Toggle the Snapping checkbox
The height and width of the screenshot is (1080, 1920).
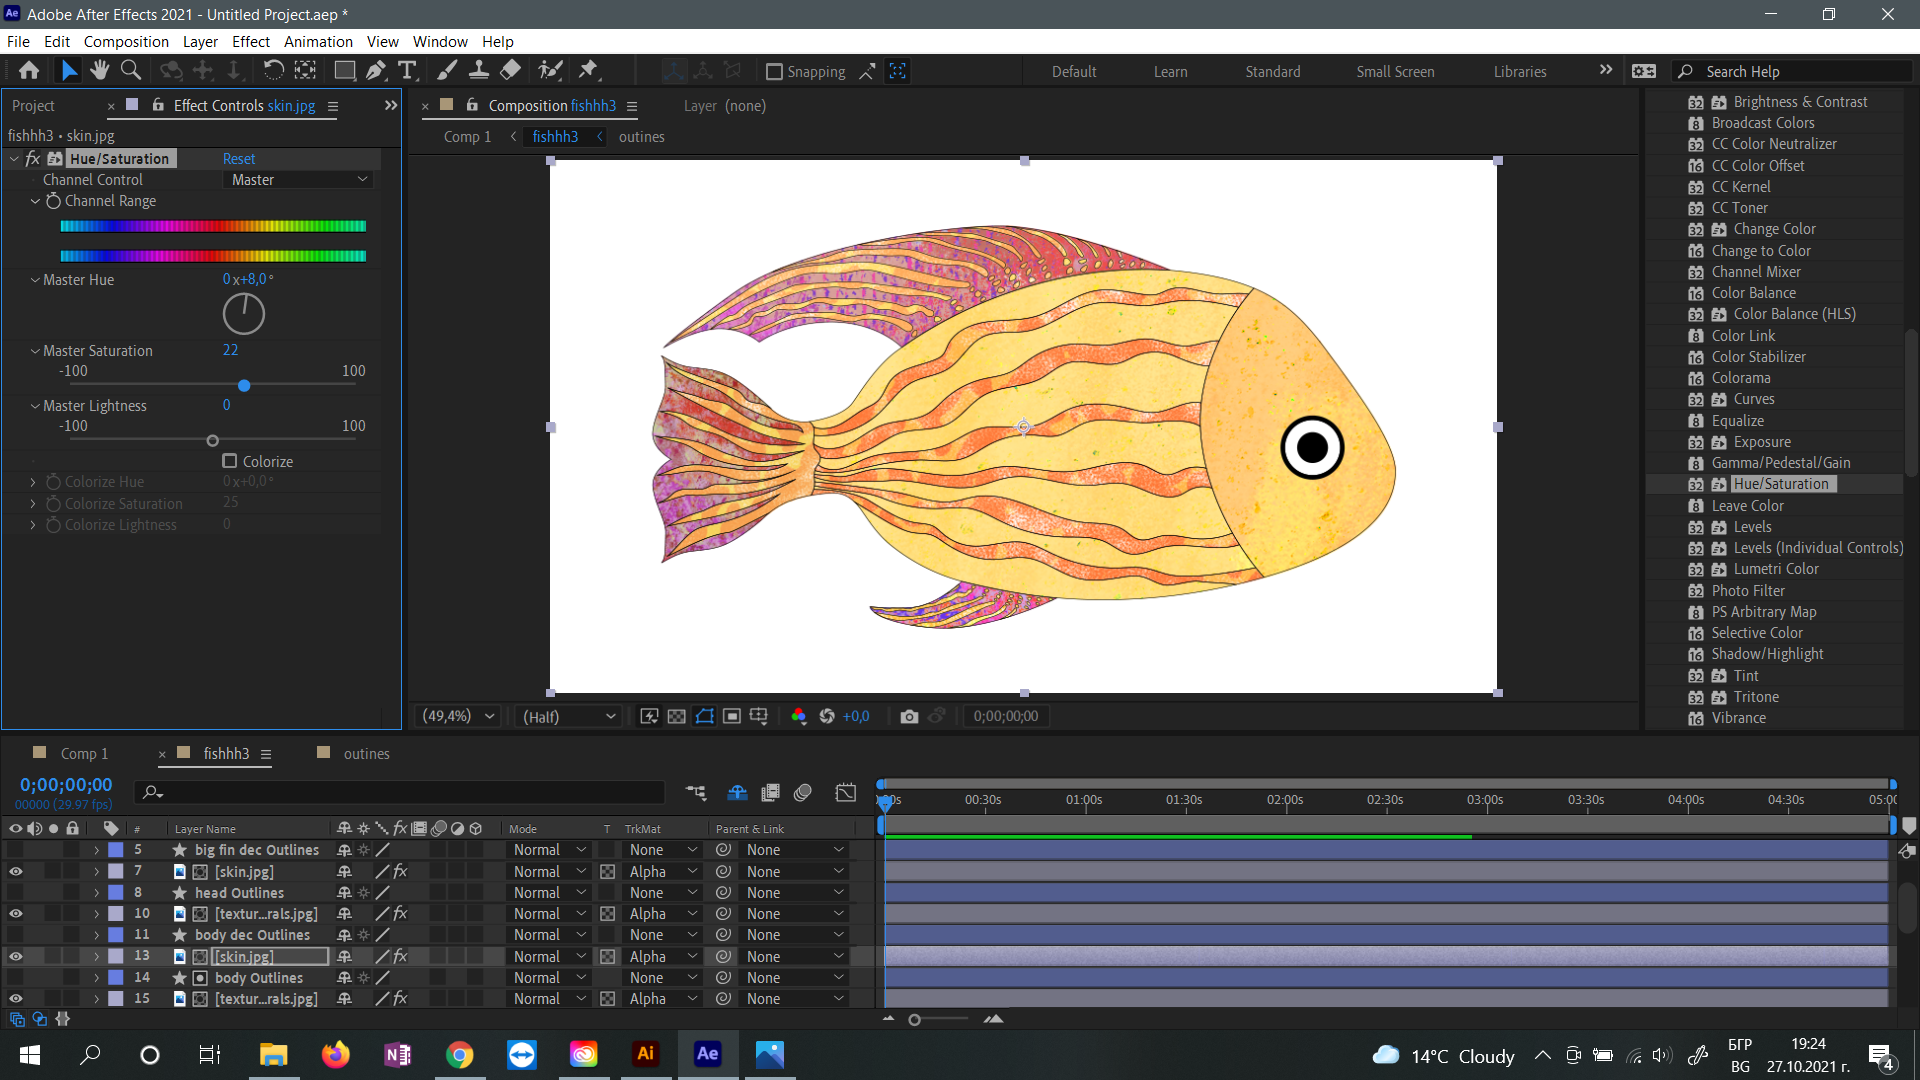click(x=774, y=72)
